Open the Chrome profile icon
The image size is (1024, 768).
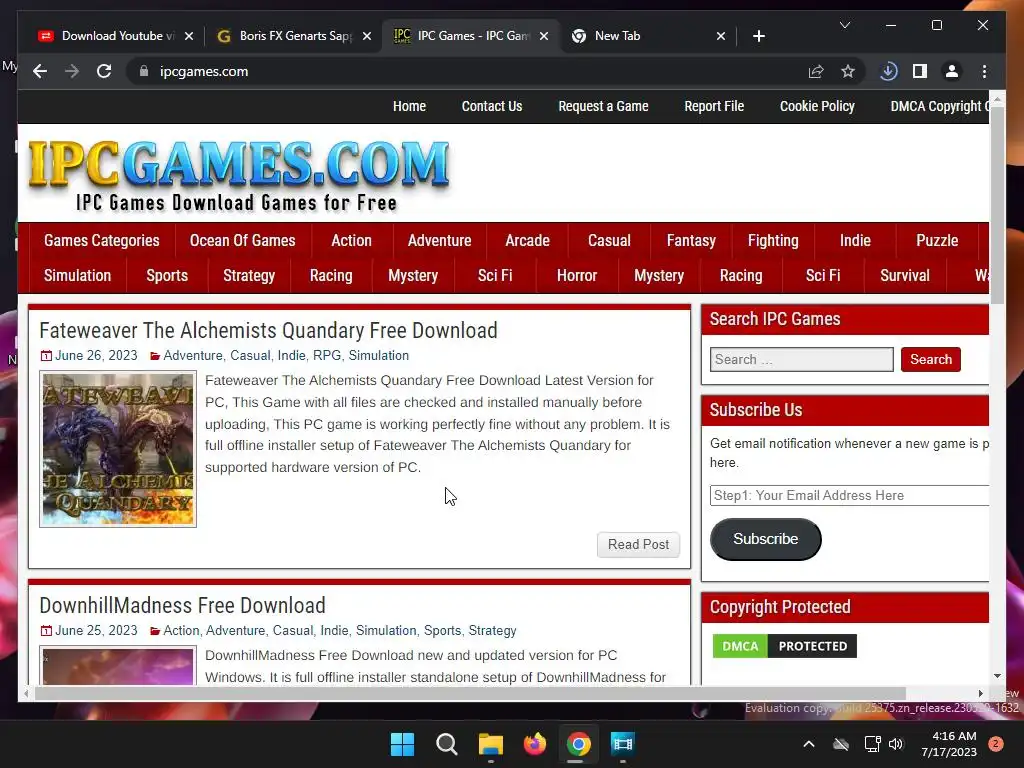tap(952, 71)
